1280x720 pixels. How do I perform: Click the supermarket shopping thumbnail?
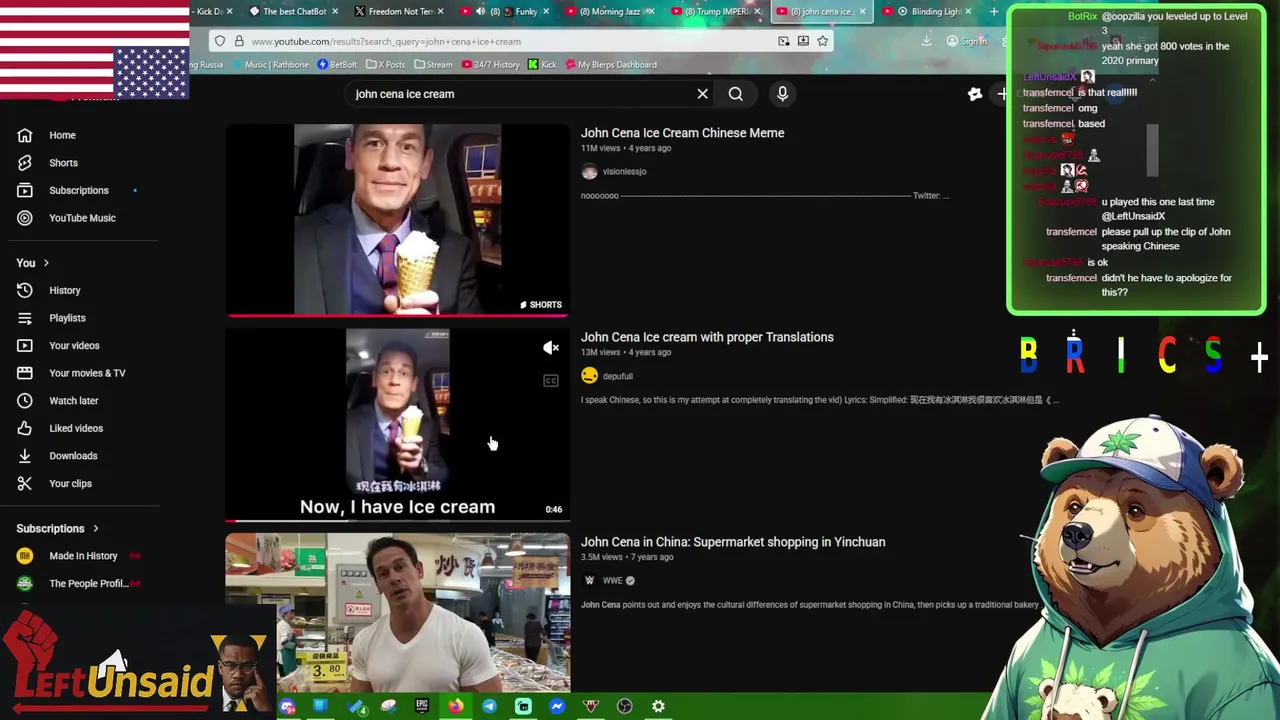(397, 612)
